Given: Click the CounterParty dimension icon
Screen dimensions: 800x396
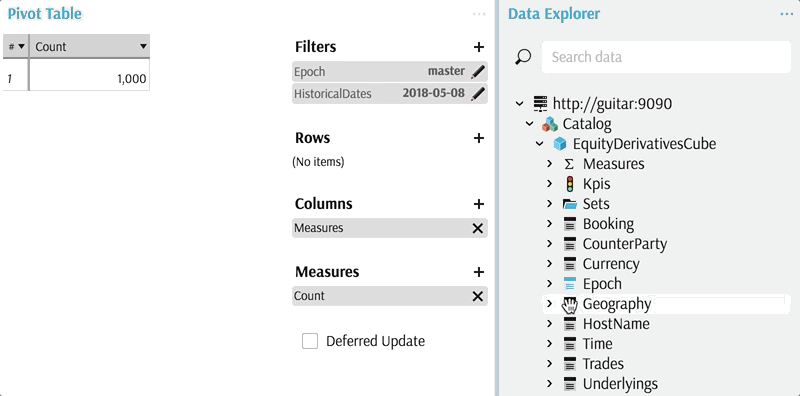Looking at the screenshot, I should [x=570, y=244].
